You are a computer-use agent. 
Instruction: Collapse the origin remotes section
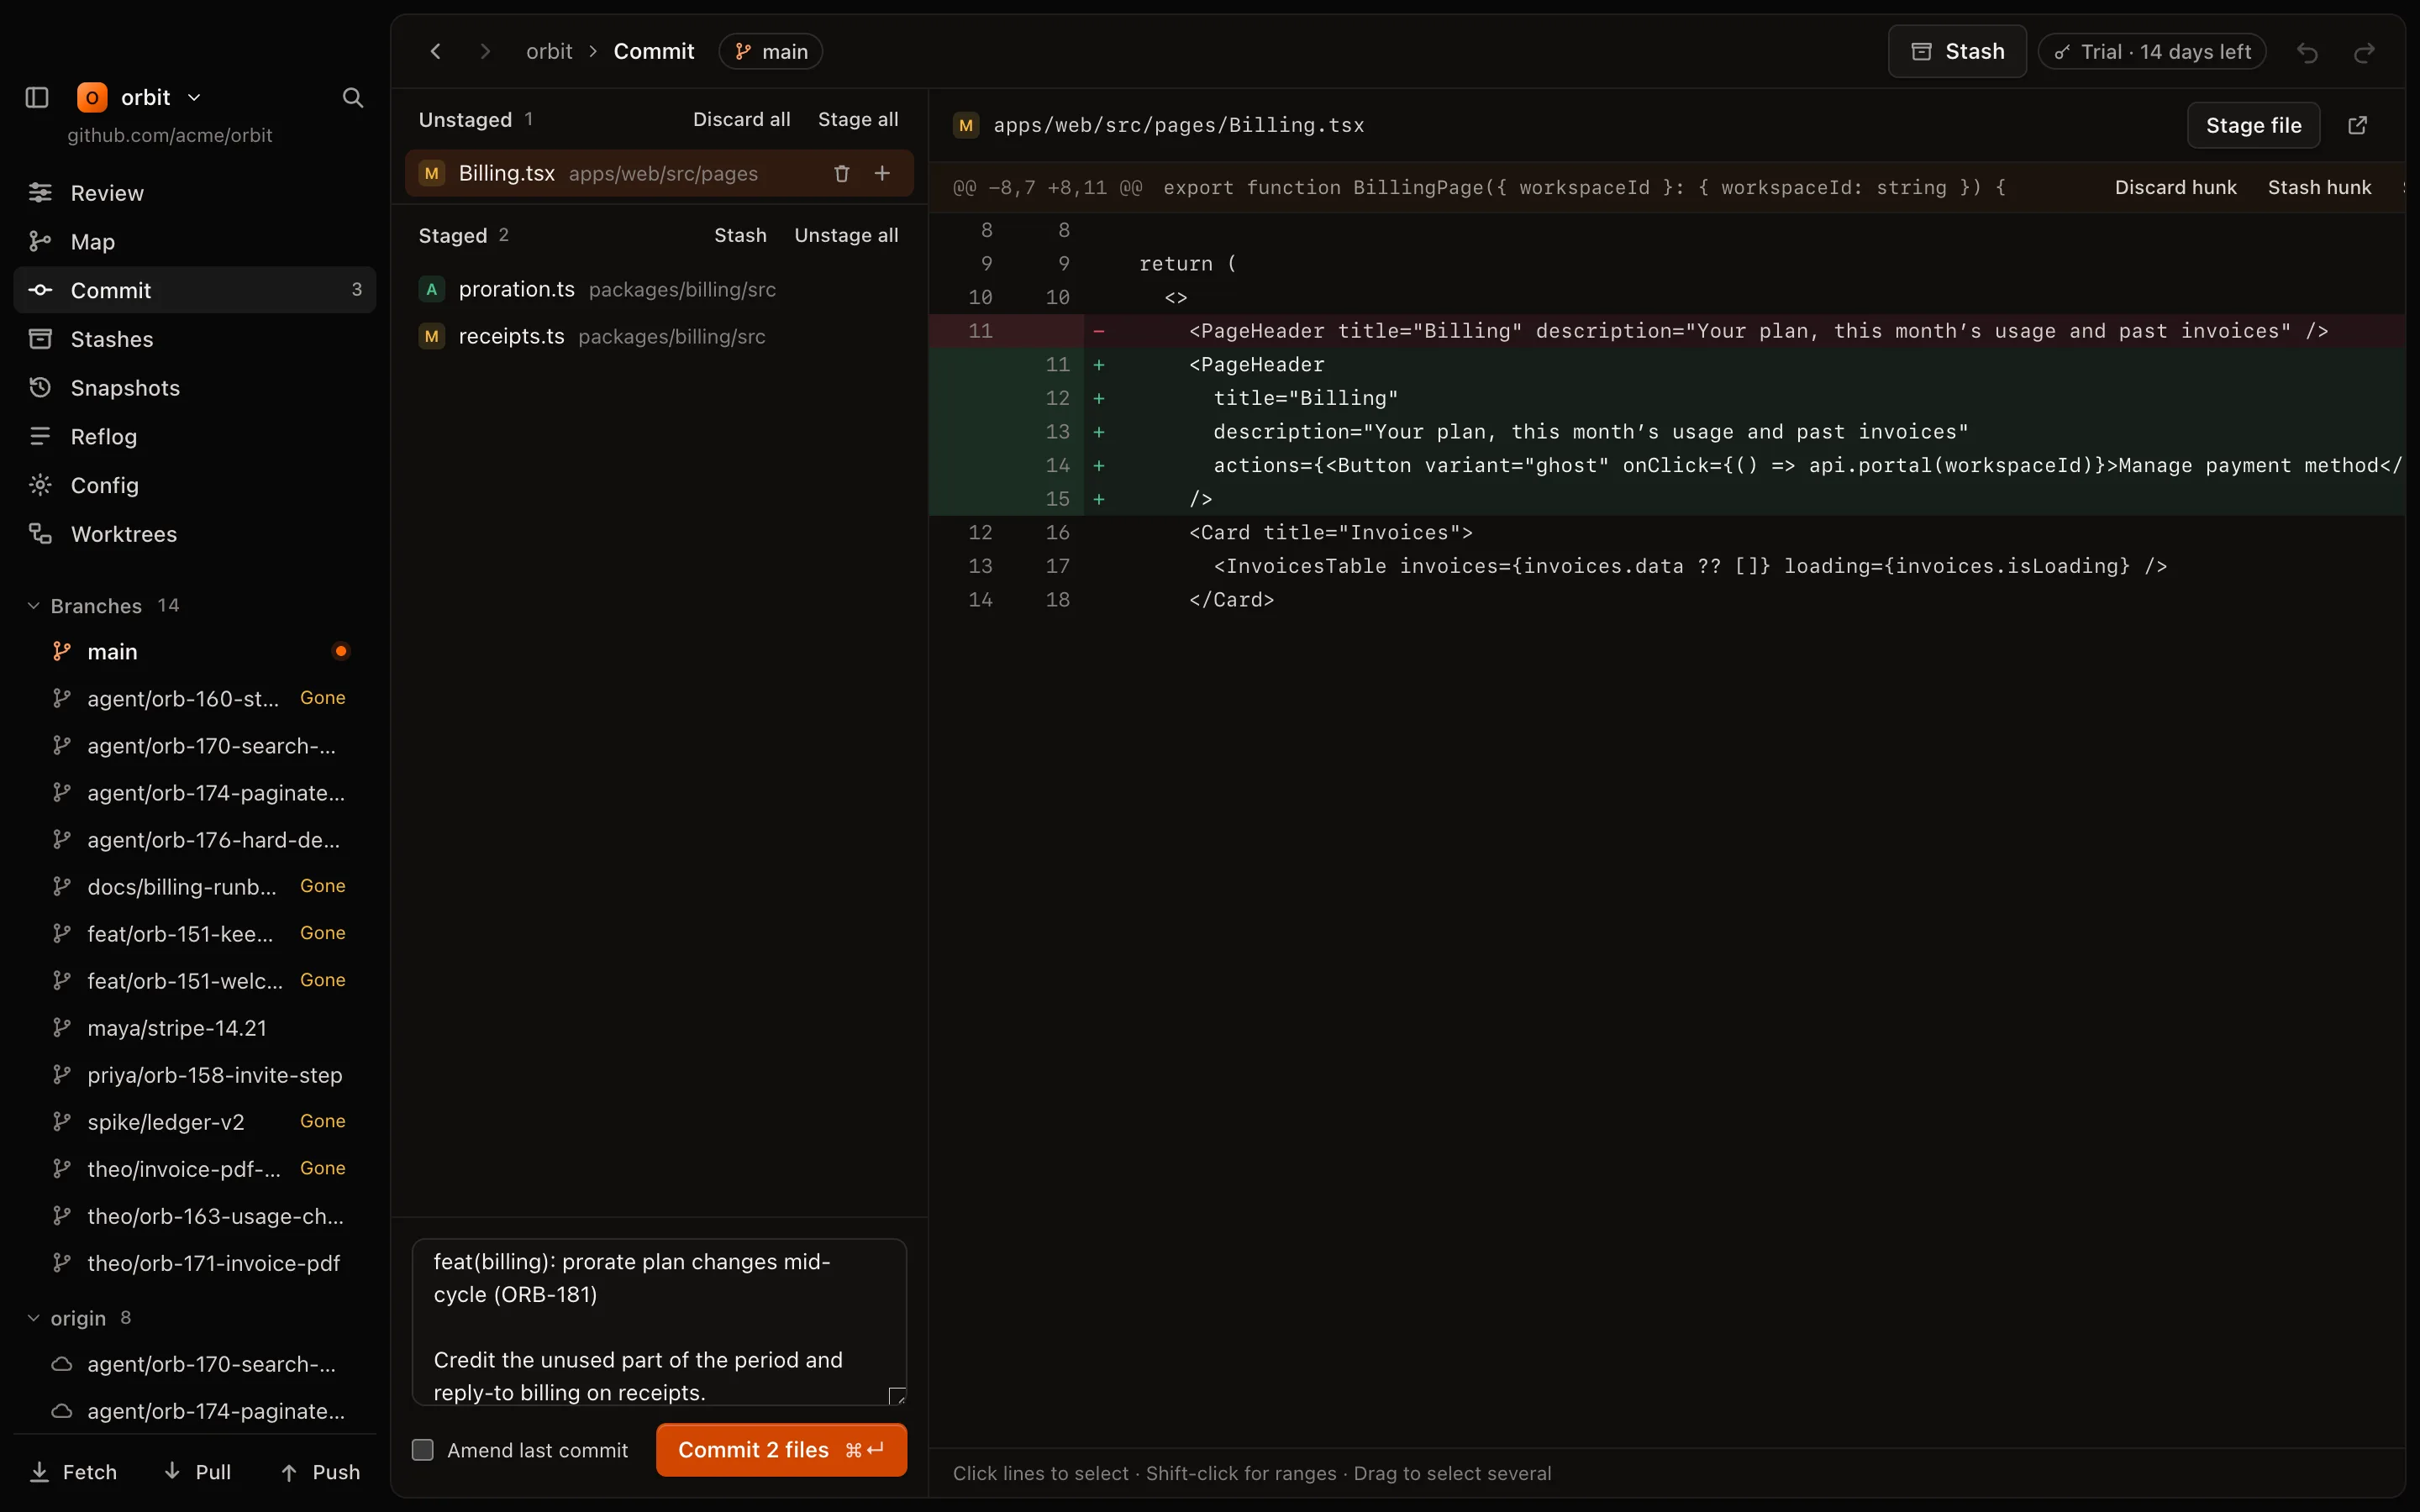tap(33, 1318)
